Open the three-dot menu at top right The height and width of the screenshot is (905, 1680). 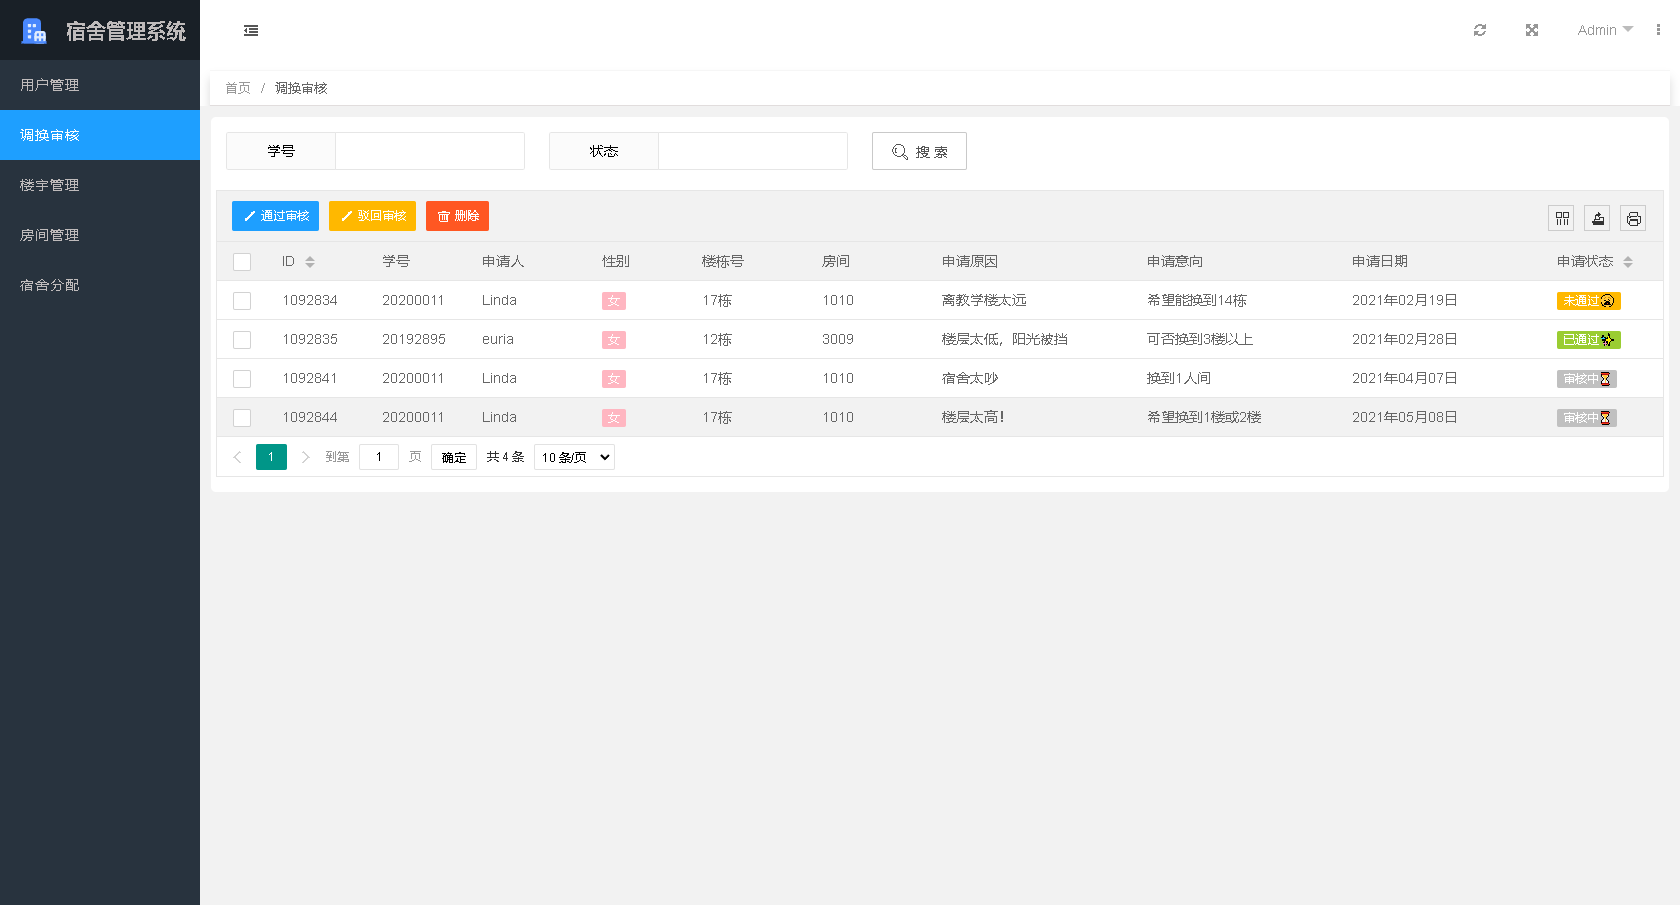(1659, 30)
